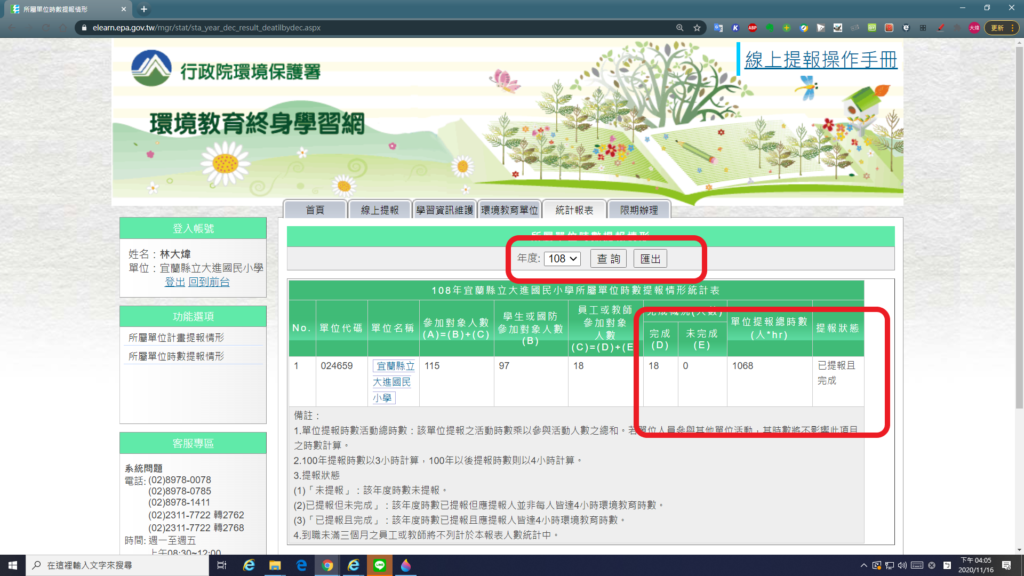Open the 線上提報操作手冊 link

tap(821, 59)
